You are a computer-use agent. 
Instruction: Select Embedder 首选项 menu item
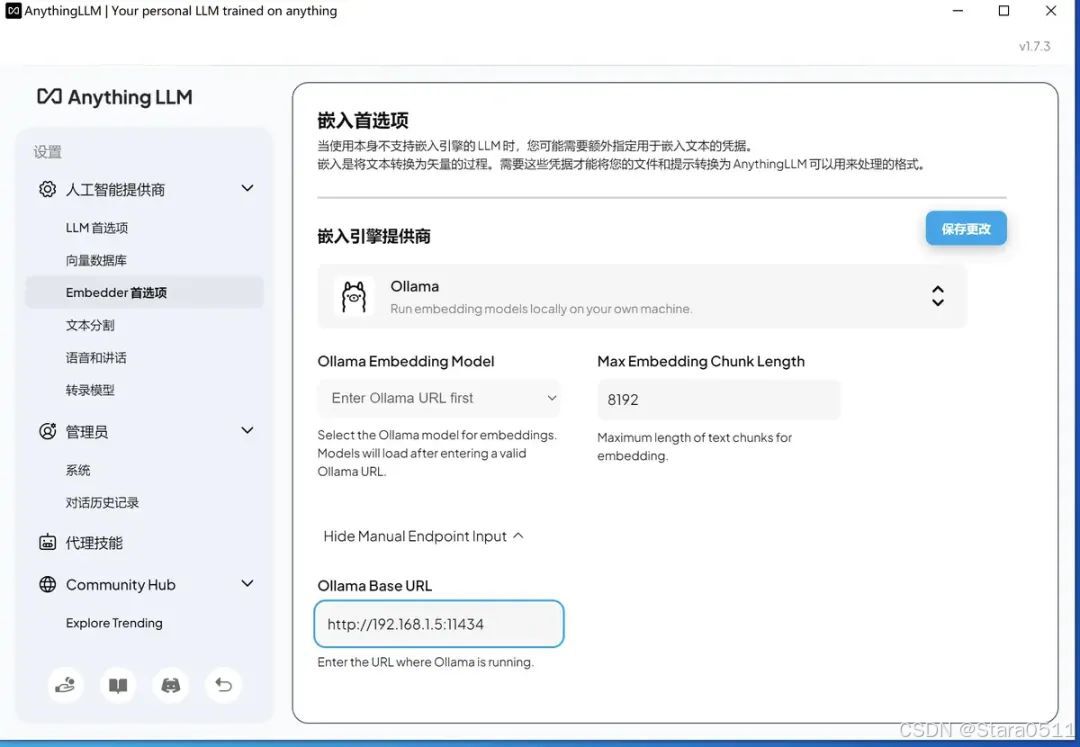(x=145, y=293)
